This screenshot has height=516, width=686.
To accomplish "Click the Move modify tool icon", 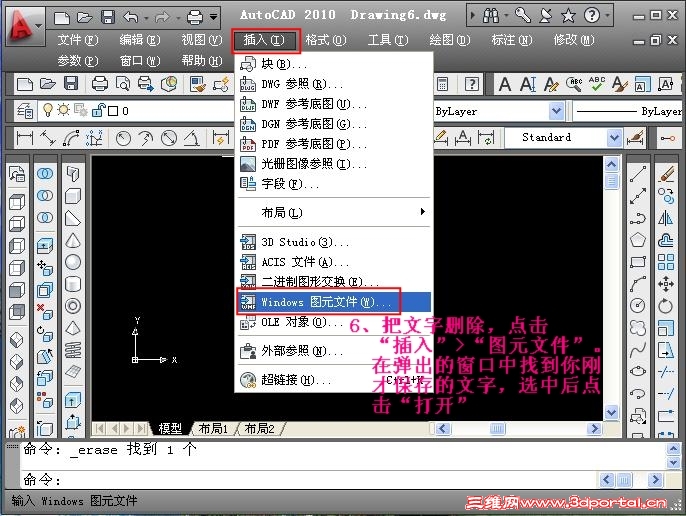I will click(x=665, y=284).
